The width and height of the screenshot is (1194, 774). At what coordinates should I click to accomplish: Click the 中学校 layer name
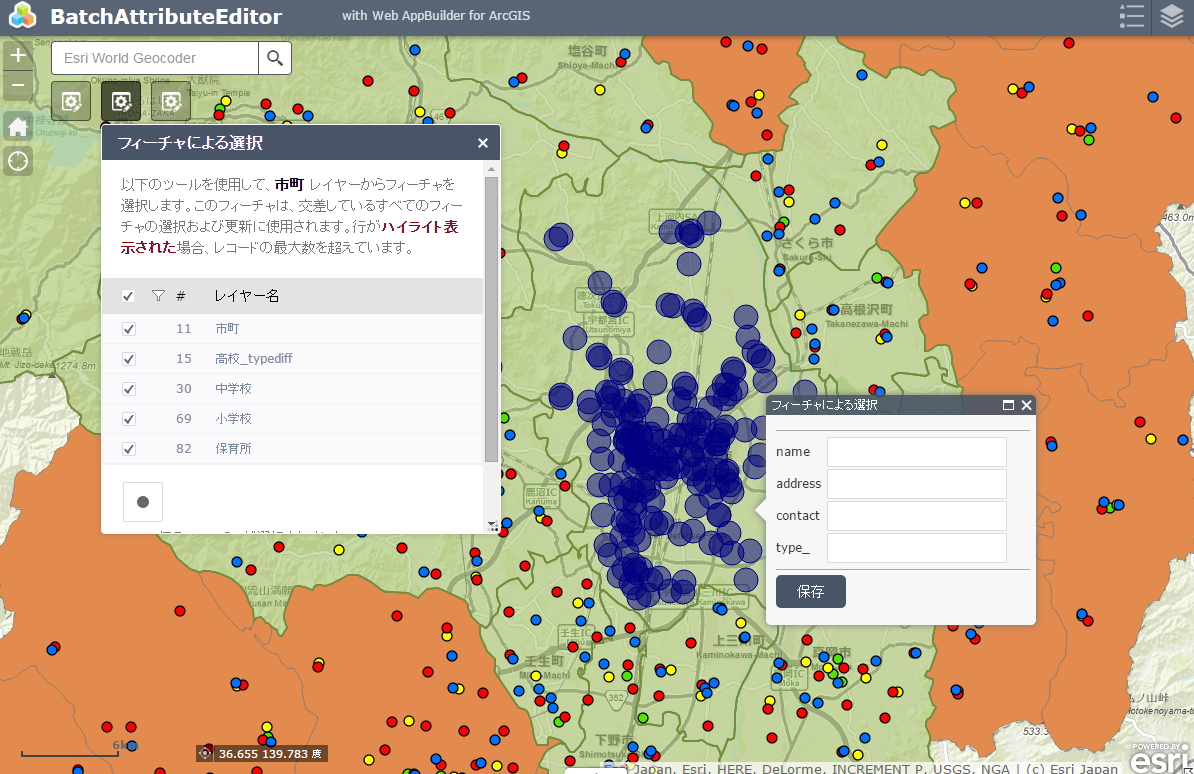(233, 389)
